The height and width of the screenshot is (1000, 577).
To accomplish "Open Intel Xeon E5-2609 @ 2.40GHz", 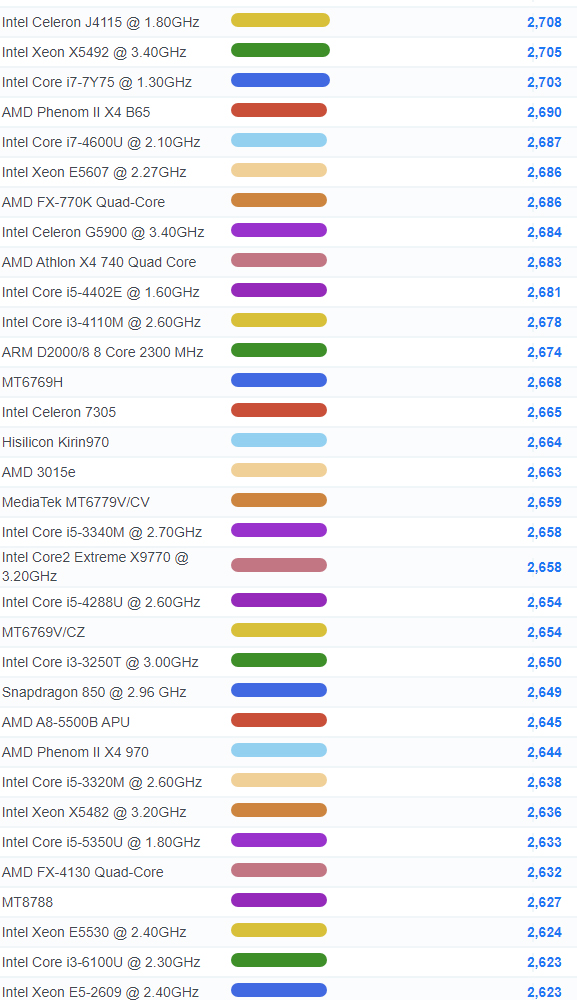I will pyautogui.click(x=100, y=992).
